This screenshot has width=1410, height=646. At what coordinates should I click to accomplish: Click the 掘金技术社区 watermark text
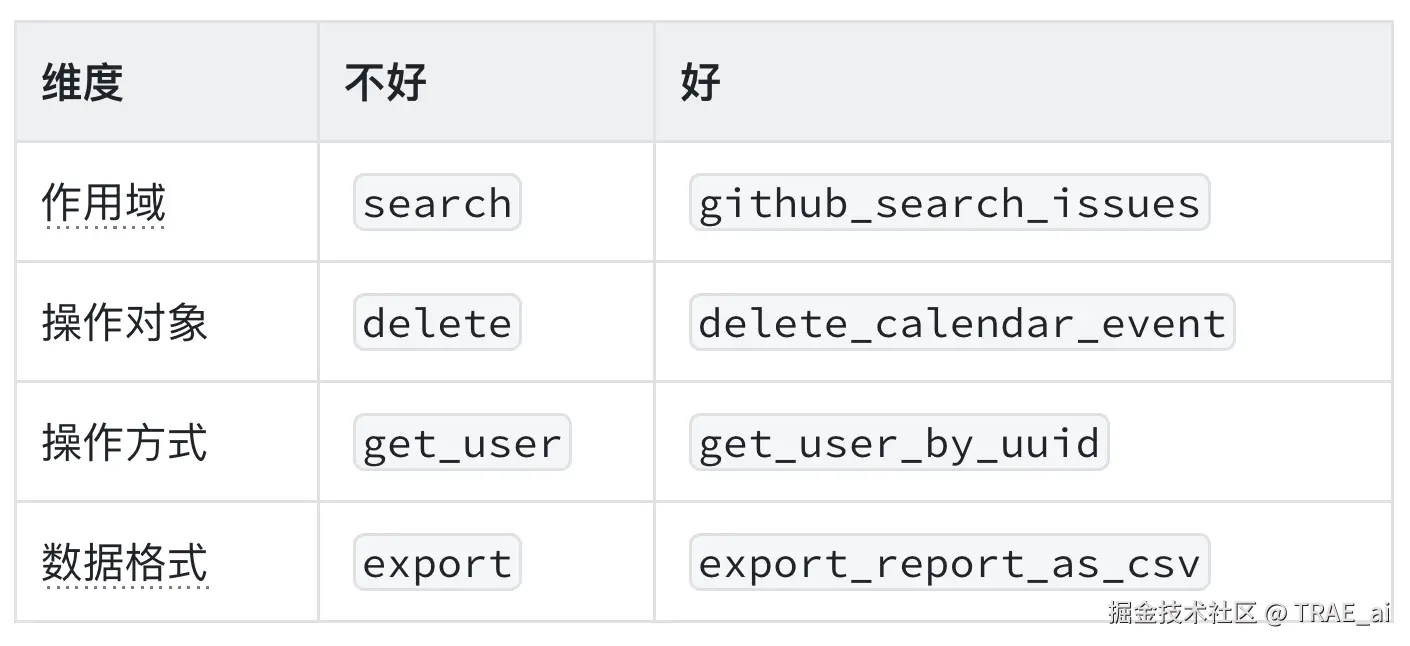tap(1181, 612)
